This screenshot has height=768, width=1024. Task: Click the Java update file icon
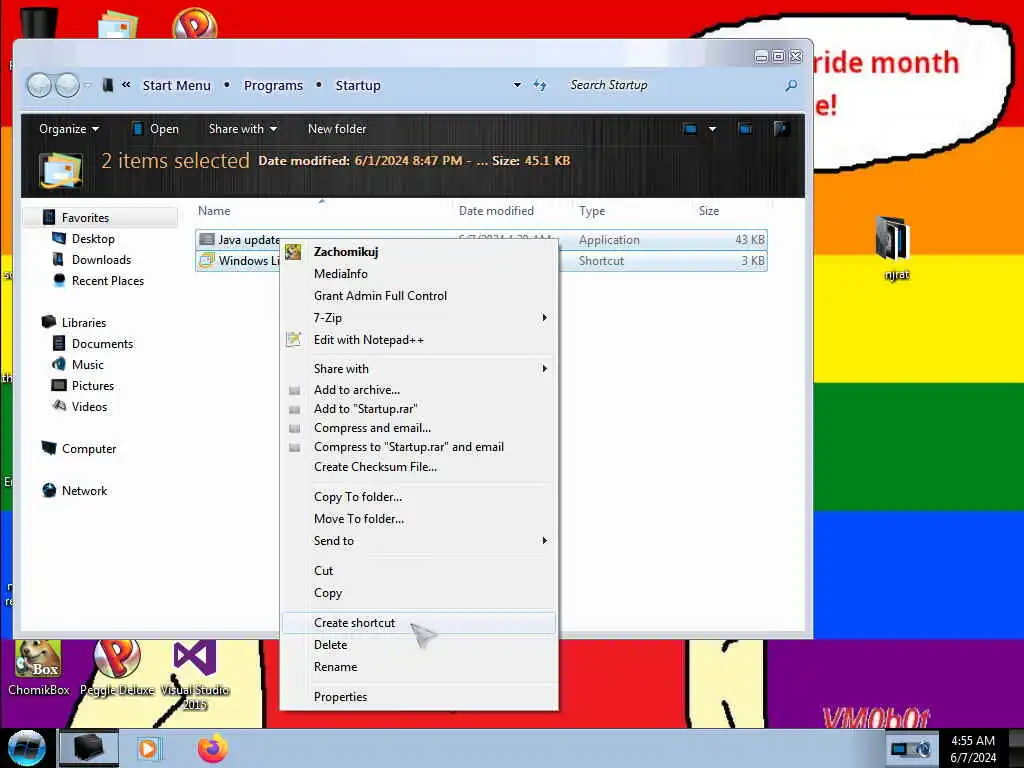(x=207, y=240)
